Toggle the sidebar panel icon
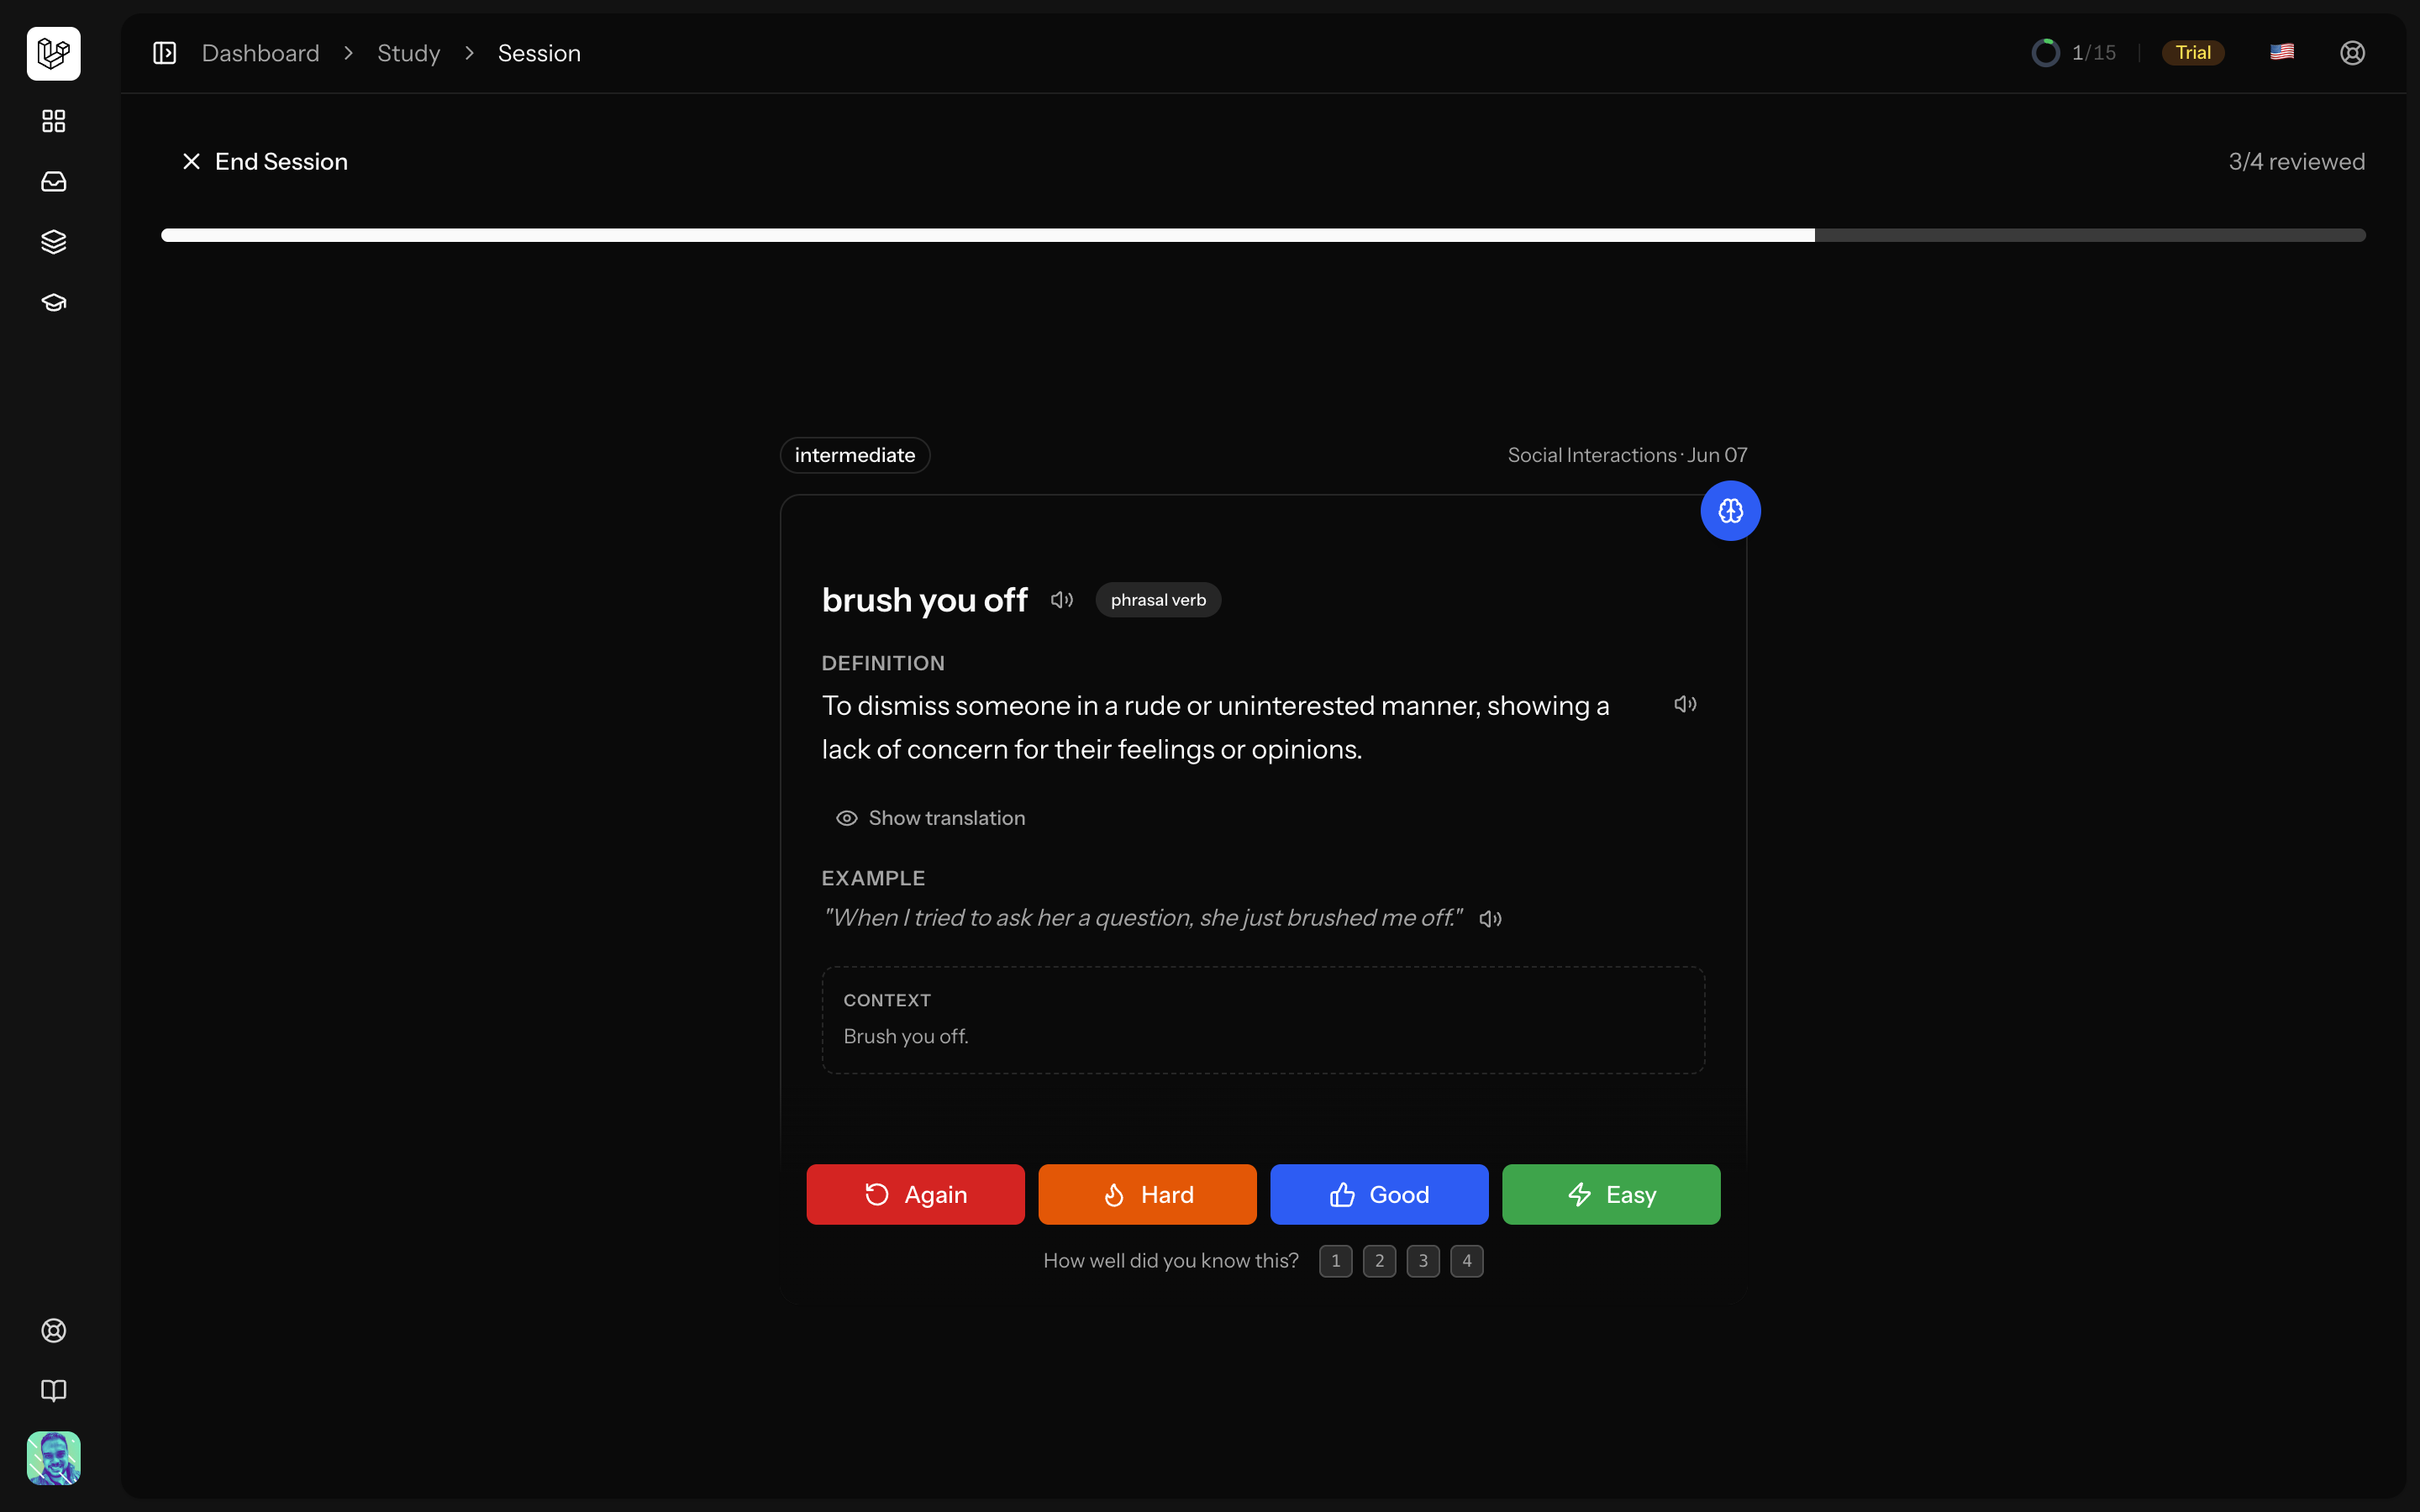 [x=165, y=53]
